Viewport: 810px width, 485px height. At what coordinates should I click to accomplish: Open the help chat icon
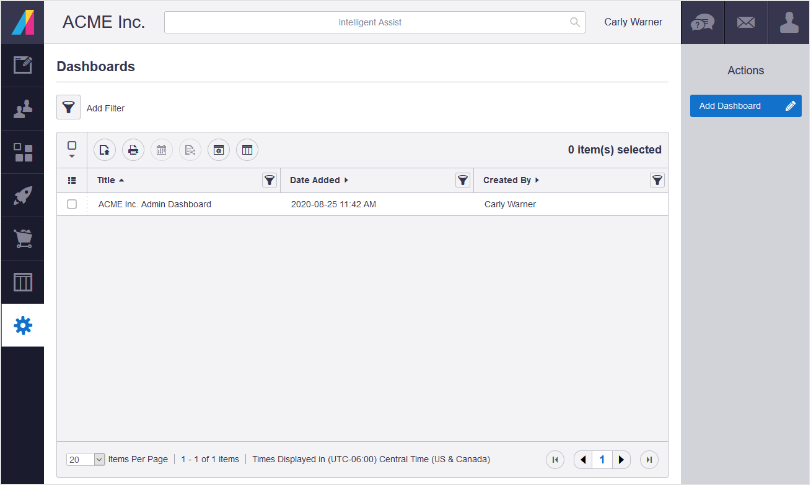[703, 22]
